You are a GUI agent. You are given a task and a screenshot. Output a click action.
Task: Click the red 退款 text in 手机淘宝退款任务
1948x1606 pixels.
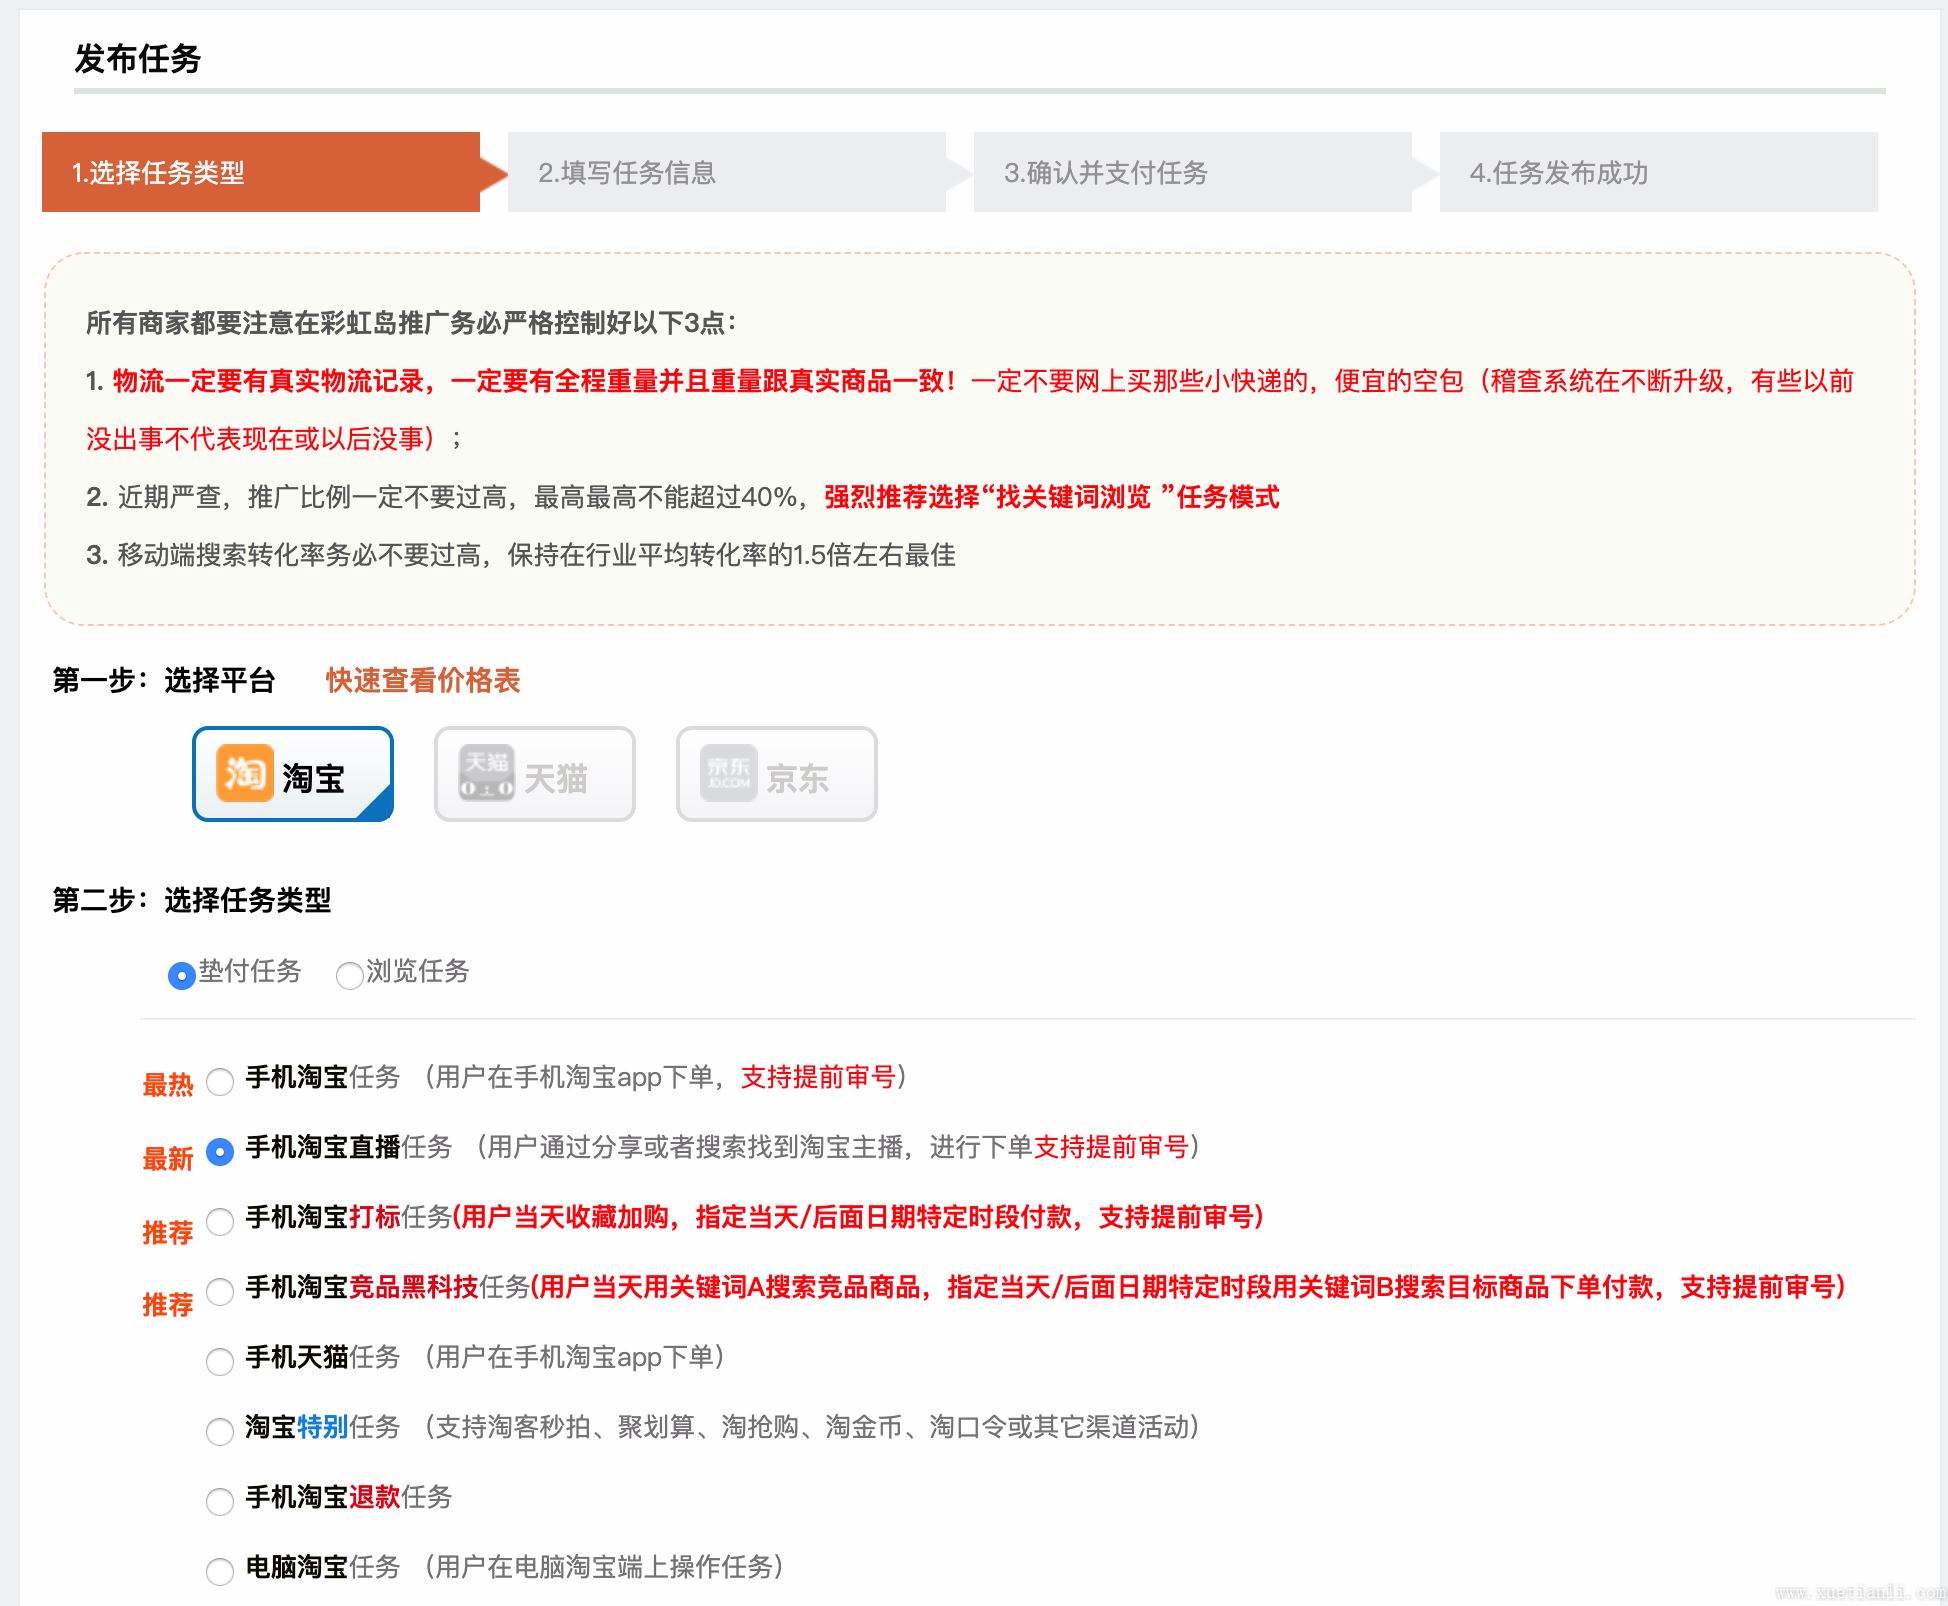pyautogui.click(x=375, y=1497)
